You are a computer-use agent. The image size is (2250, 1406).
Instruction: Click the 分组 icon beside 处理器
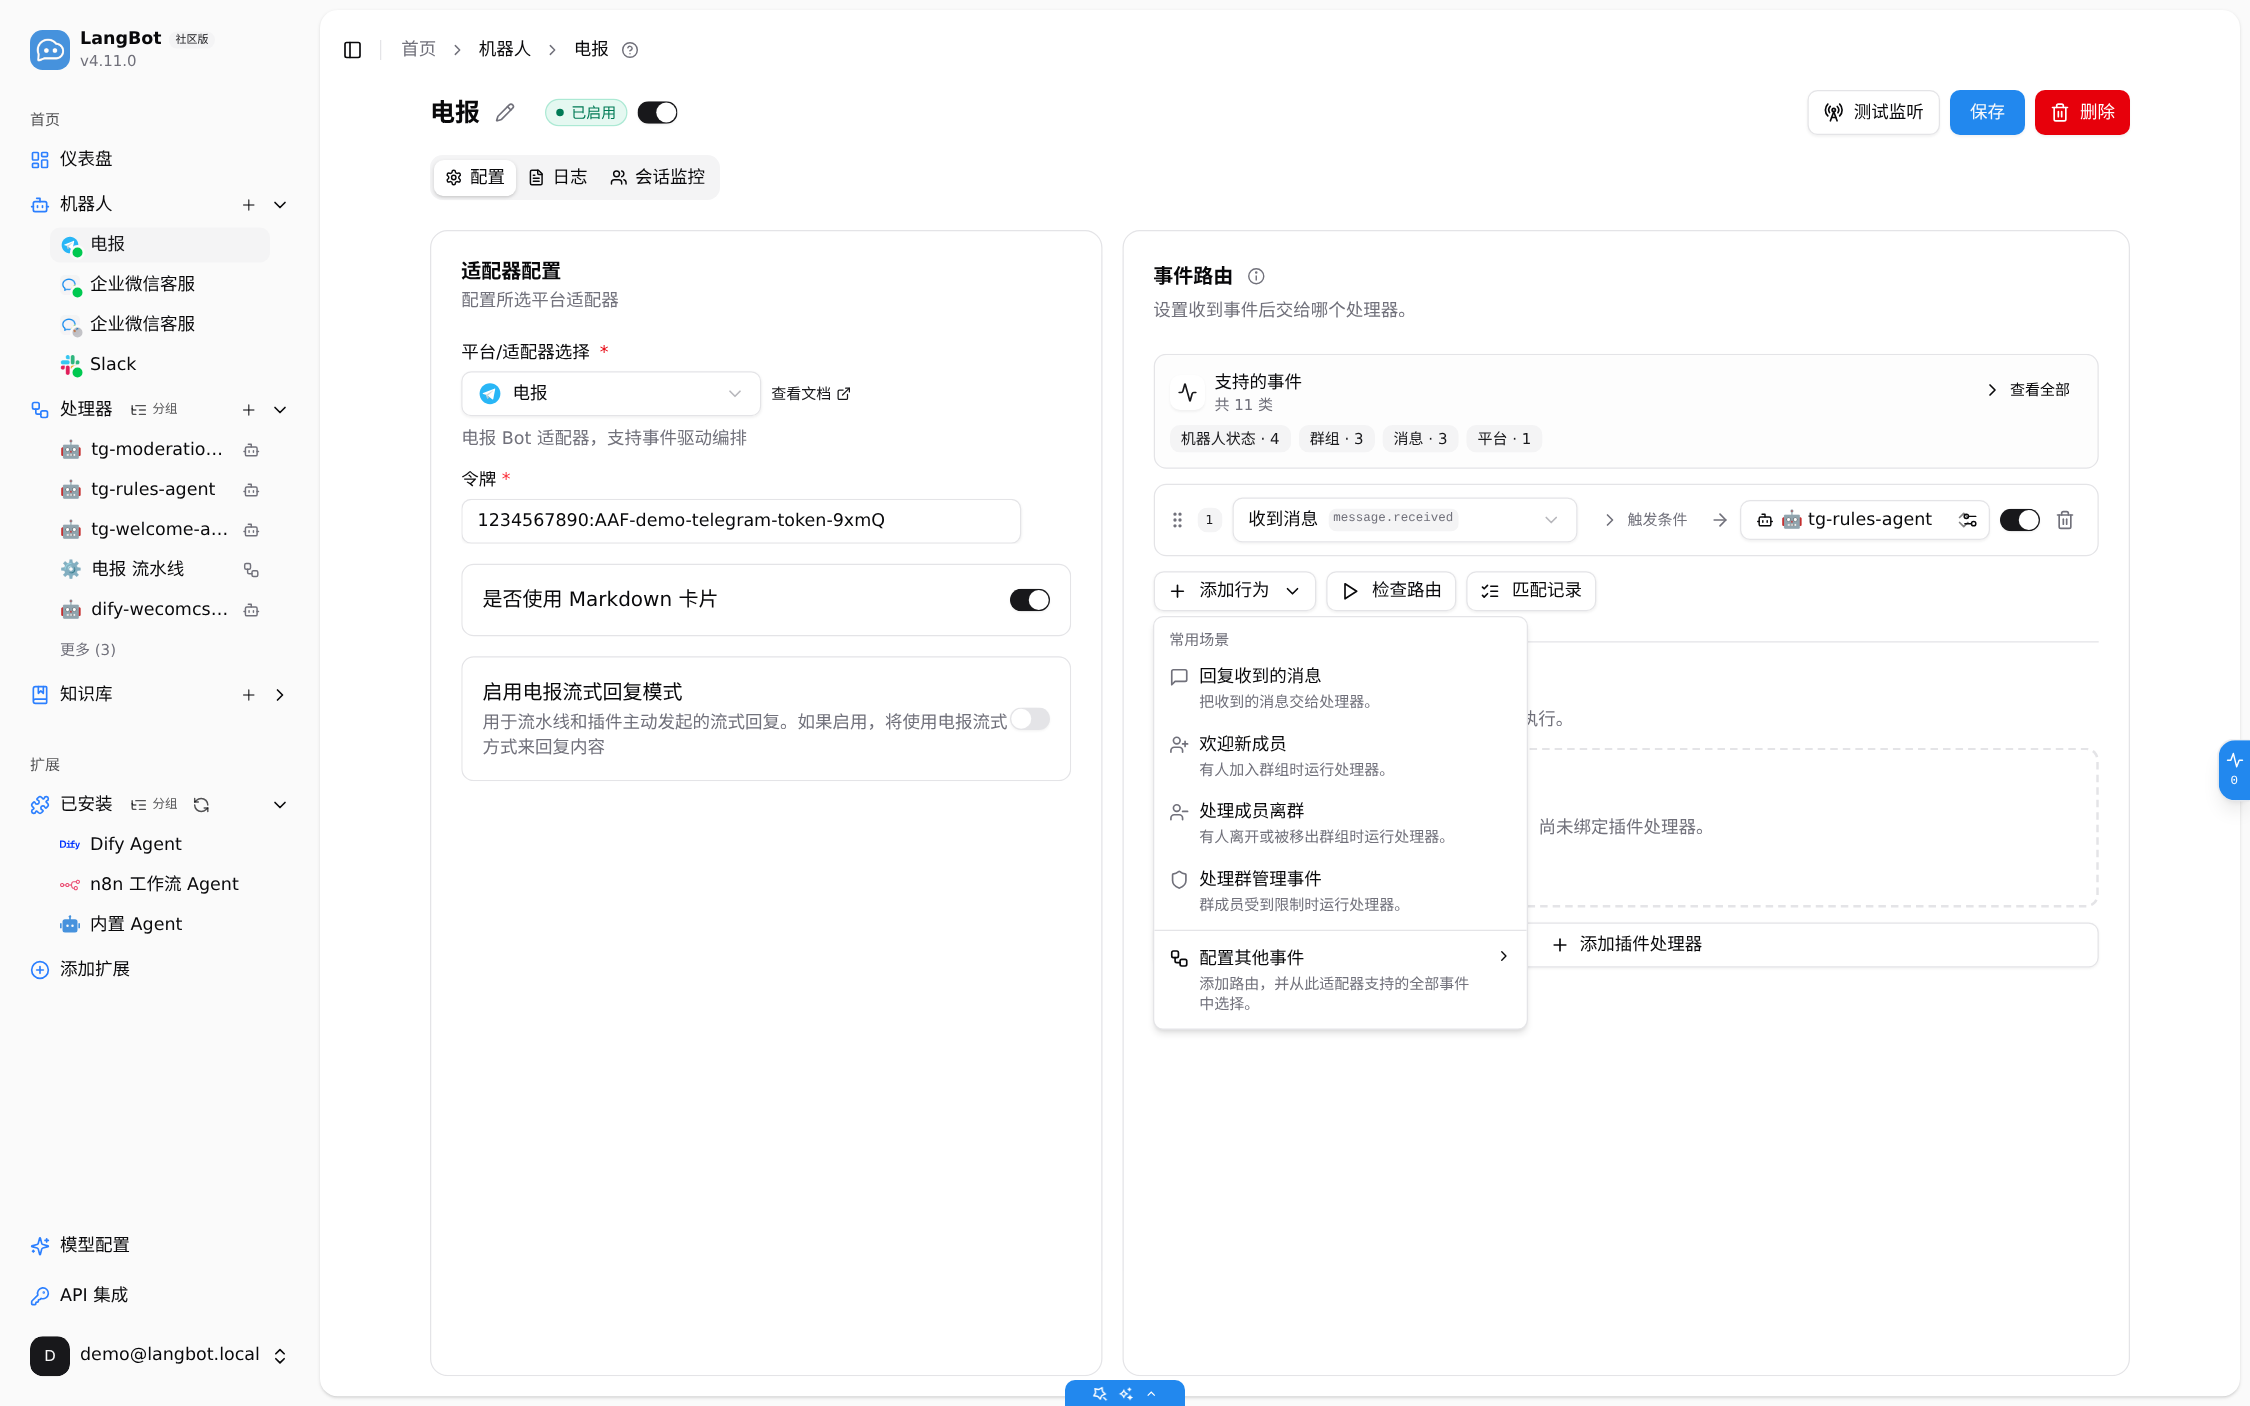[x=154, y=410]
